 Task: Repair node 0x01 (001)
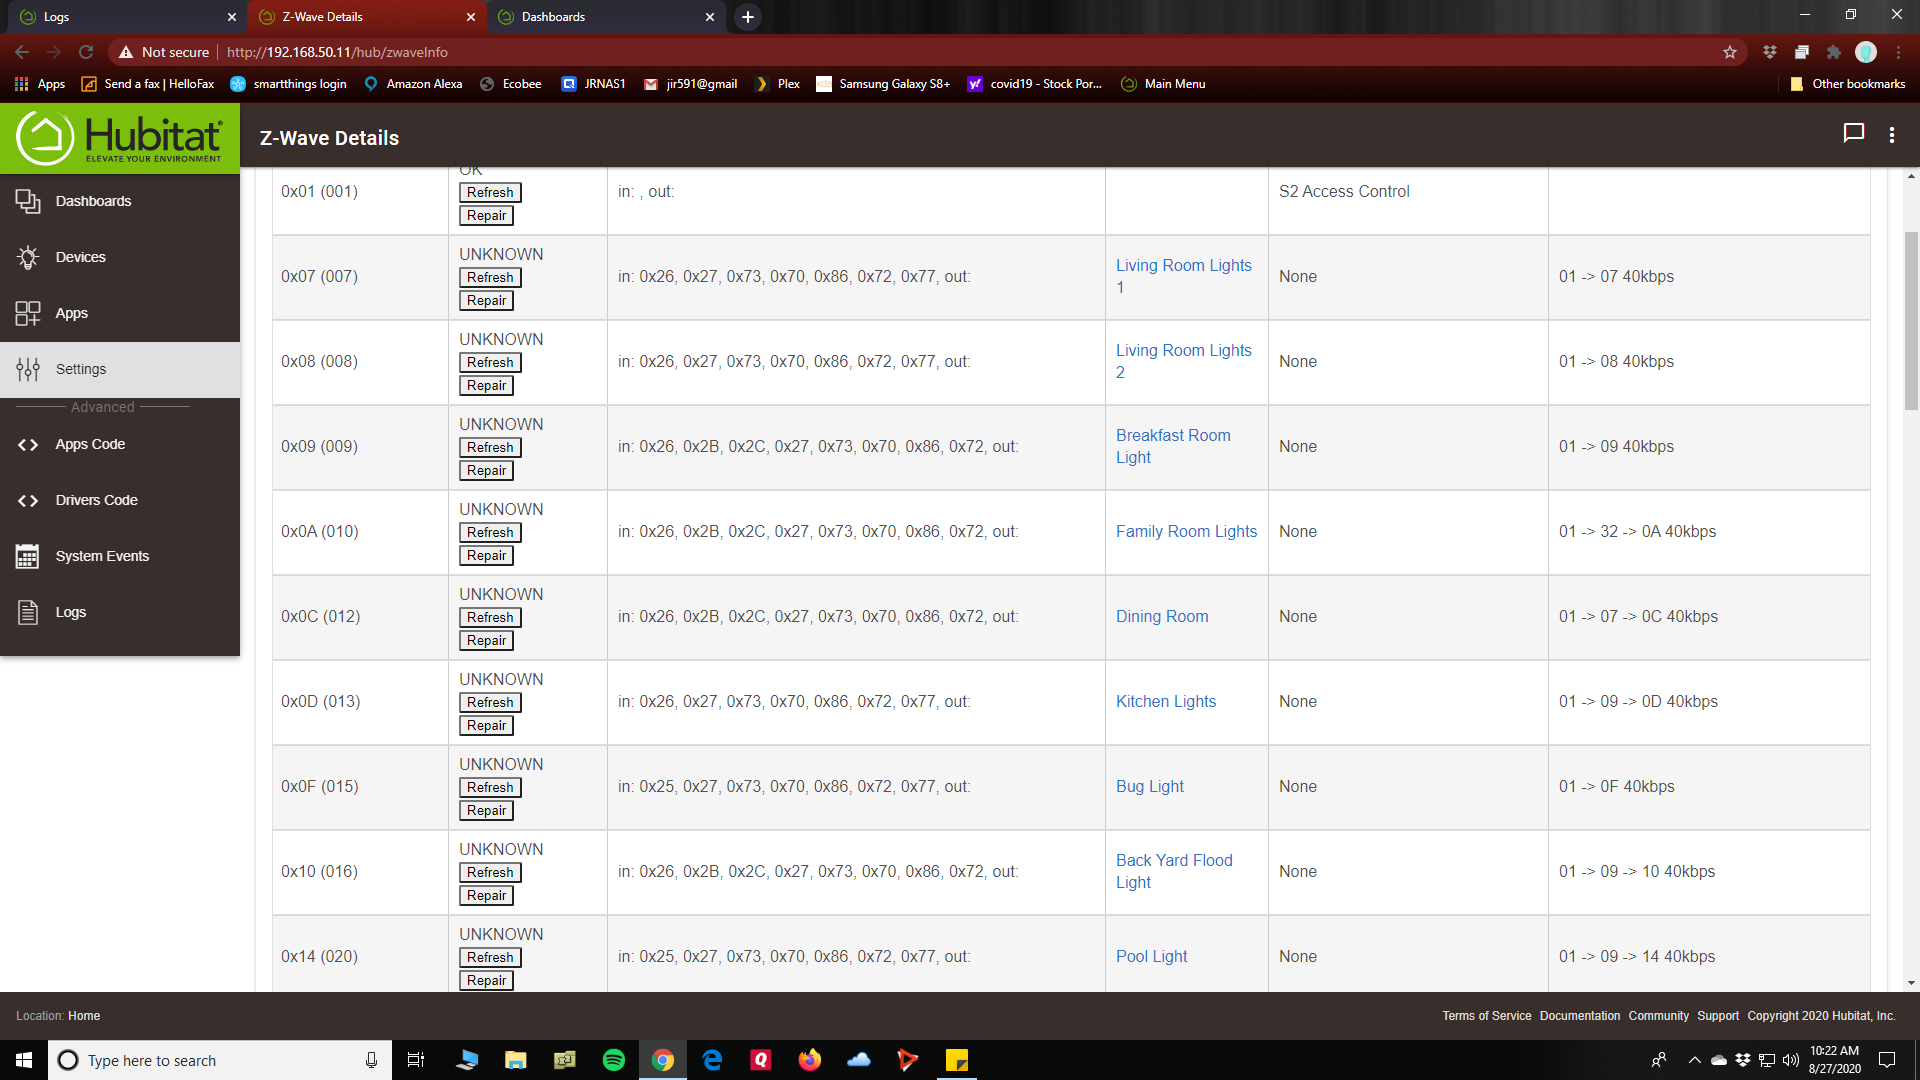pos(486,216)
